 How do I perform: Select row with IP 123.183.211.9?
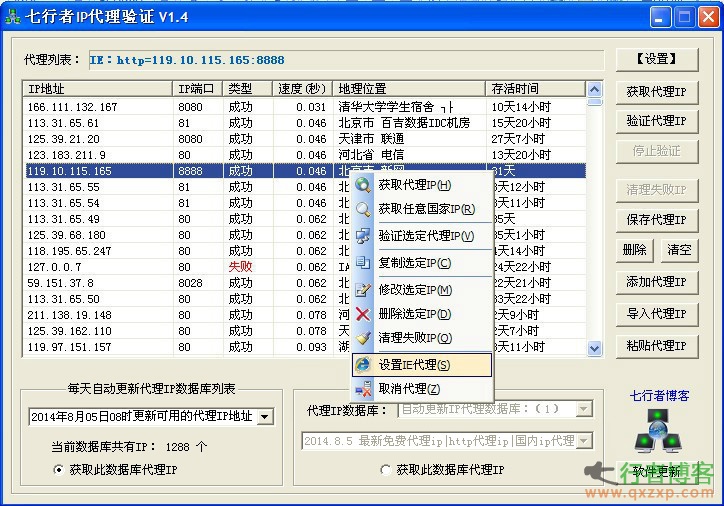tap(305, 155)
